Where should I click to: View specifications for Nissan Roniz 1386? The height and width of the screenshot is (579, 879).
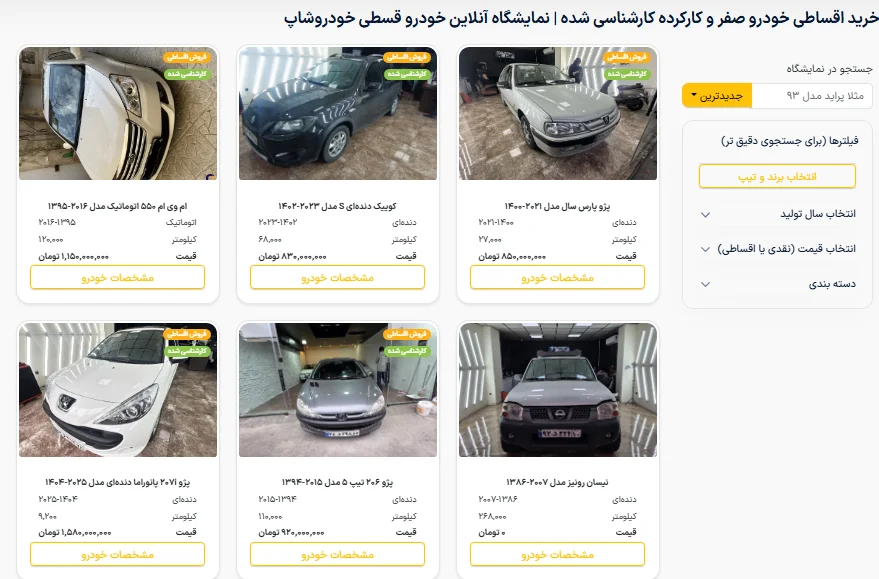tap(557, 554)
